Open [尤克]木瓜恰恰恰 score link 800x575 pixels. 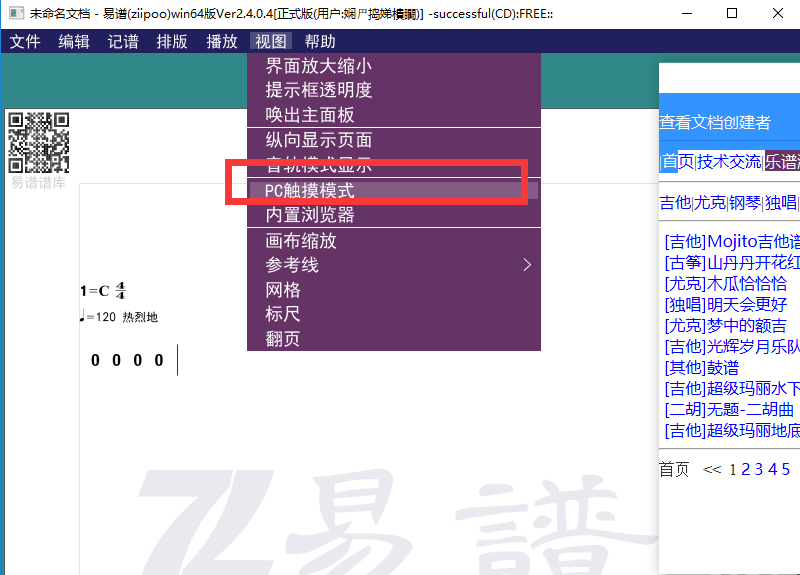point(726,284)
